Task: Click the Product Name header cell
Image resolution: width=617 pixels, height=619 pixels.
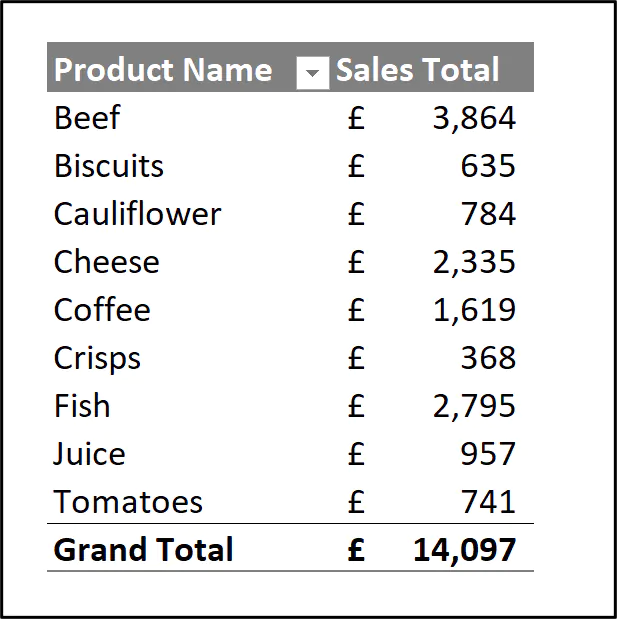Action: pos(163,70)
